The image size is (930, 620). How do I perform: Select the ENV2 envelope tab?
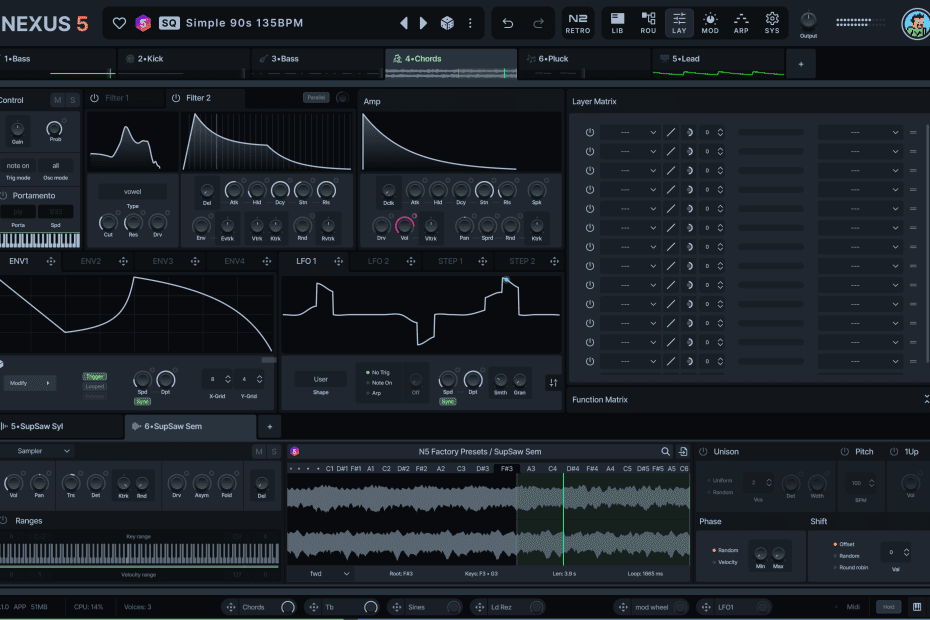point(91,261)
